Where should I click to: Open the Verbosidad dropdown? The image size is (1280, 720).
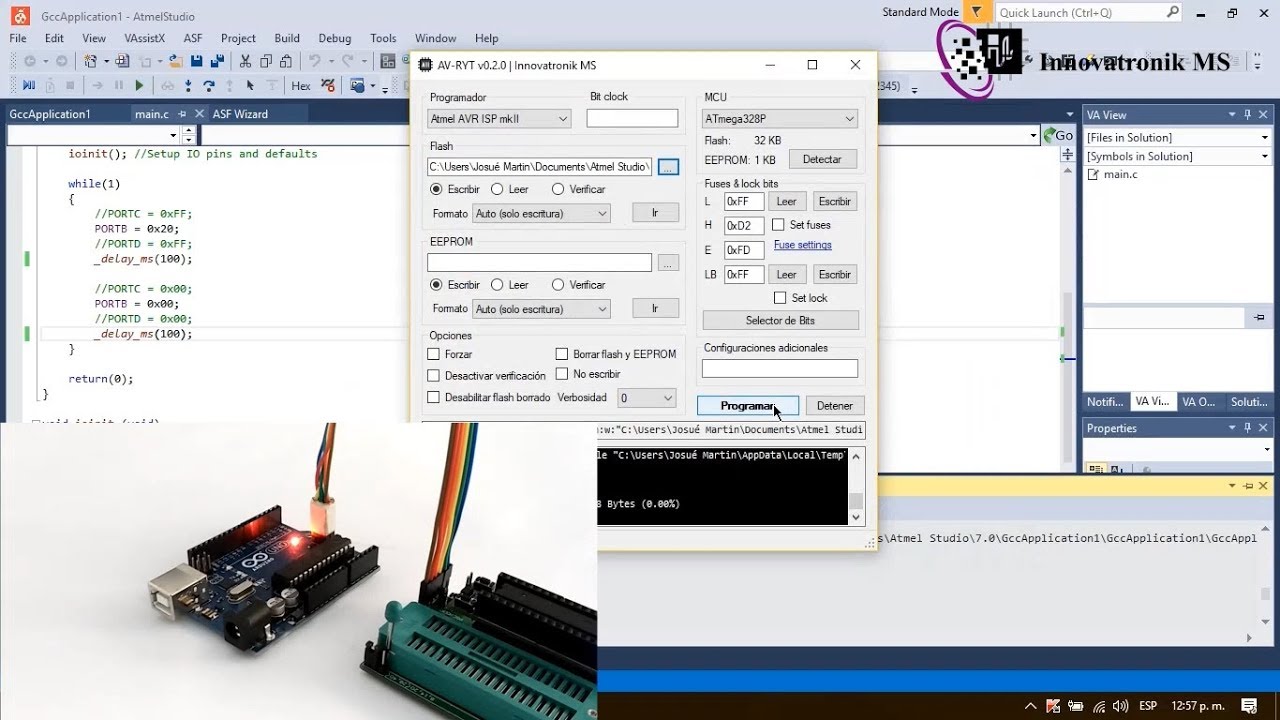[646, 398]
